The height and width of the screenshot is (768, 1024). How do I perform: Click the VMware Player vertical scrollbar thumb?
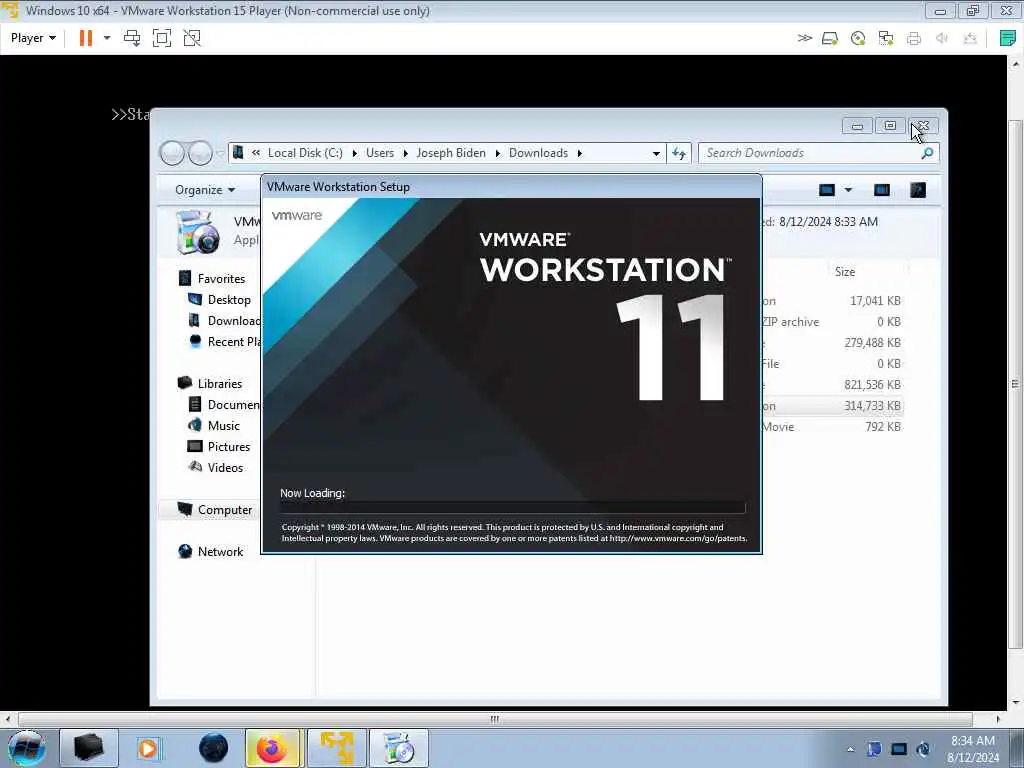[1016, 384]
